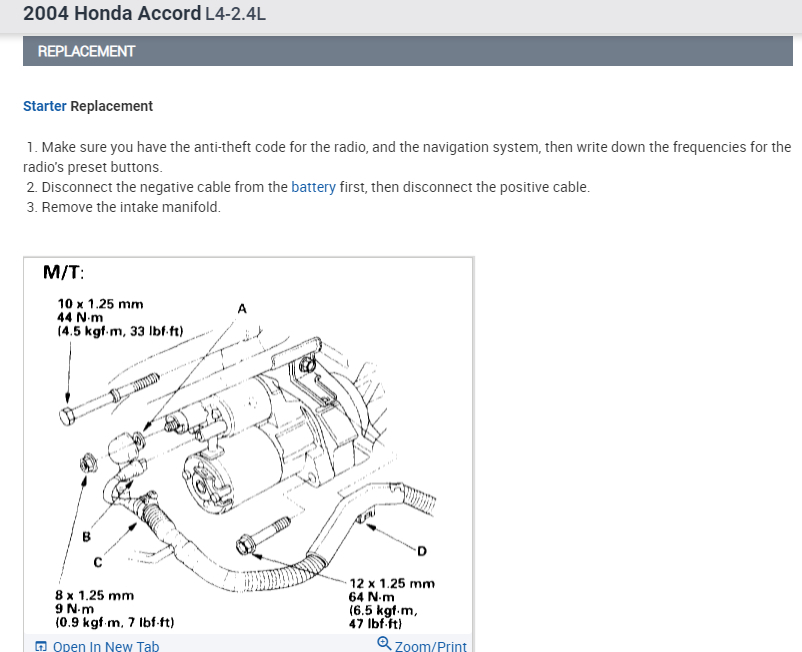
Task: Click callout letter B in diagram
Action: tap(86, 536)
